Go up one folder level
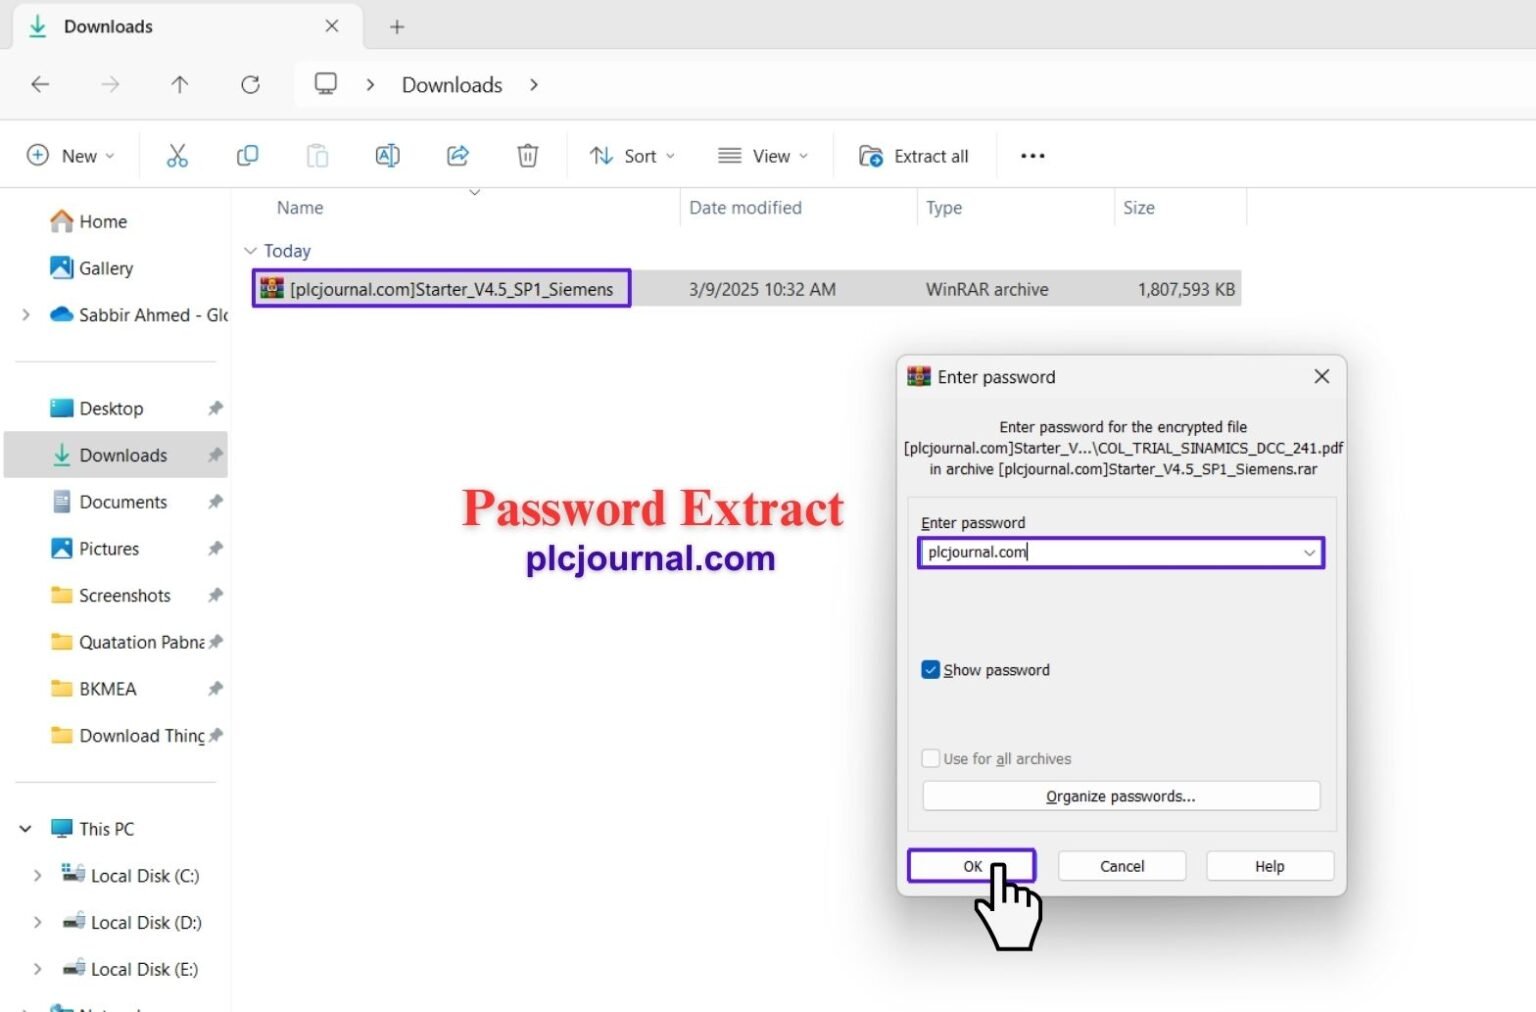This screenshot has height=1012, width=1536. click(180, 85)
